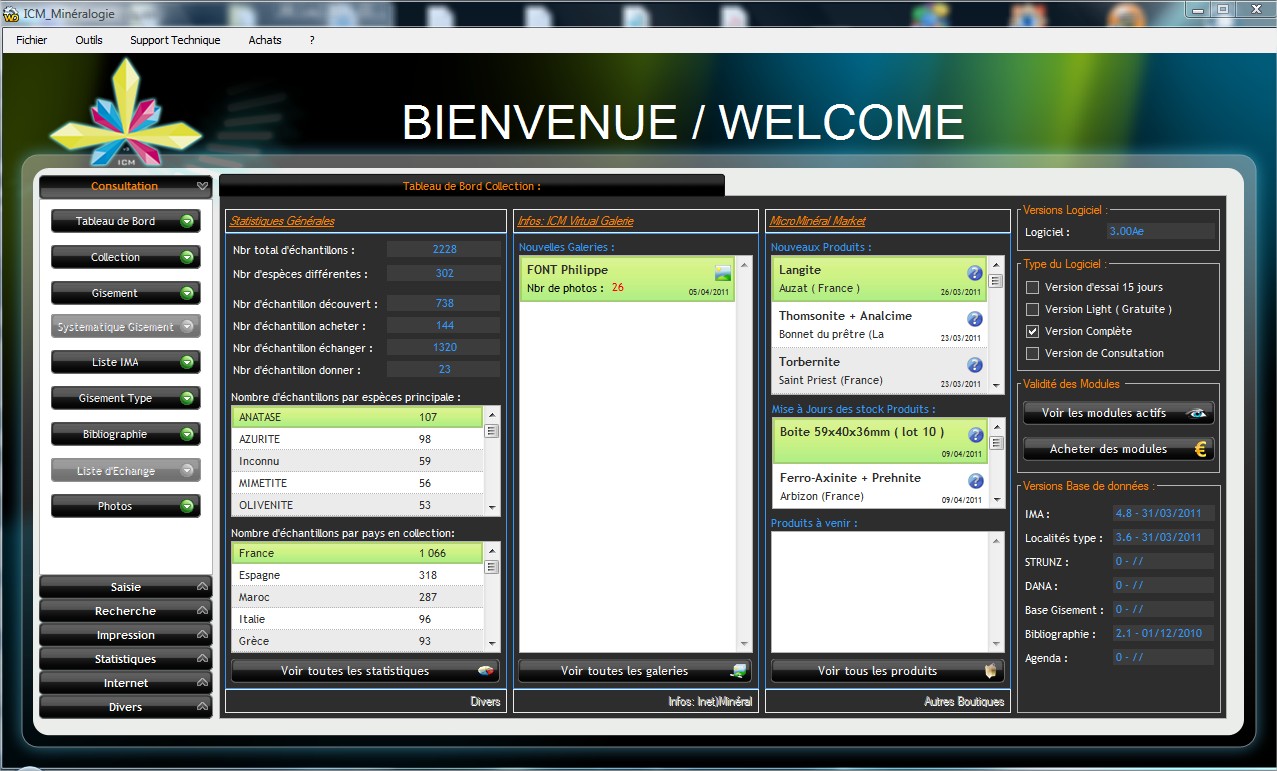Select the Espagne country row
1277x771 pixels.
[x=357, y=575]
